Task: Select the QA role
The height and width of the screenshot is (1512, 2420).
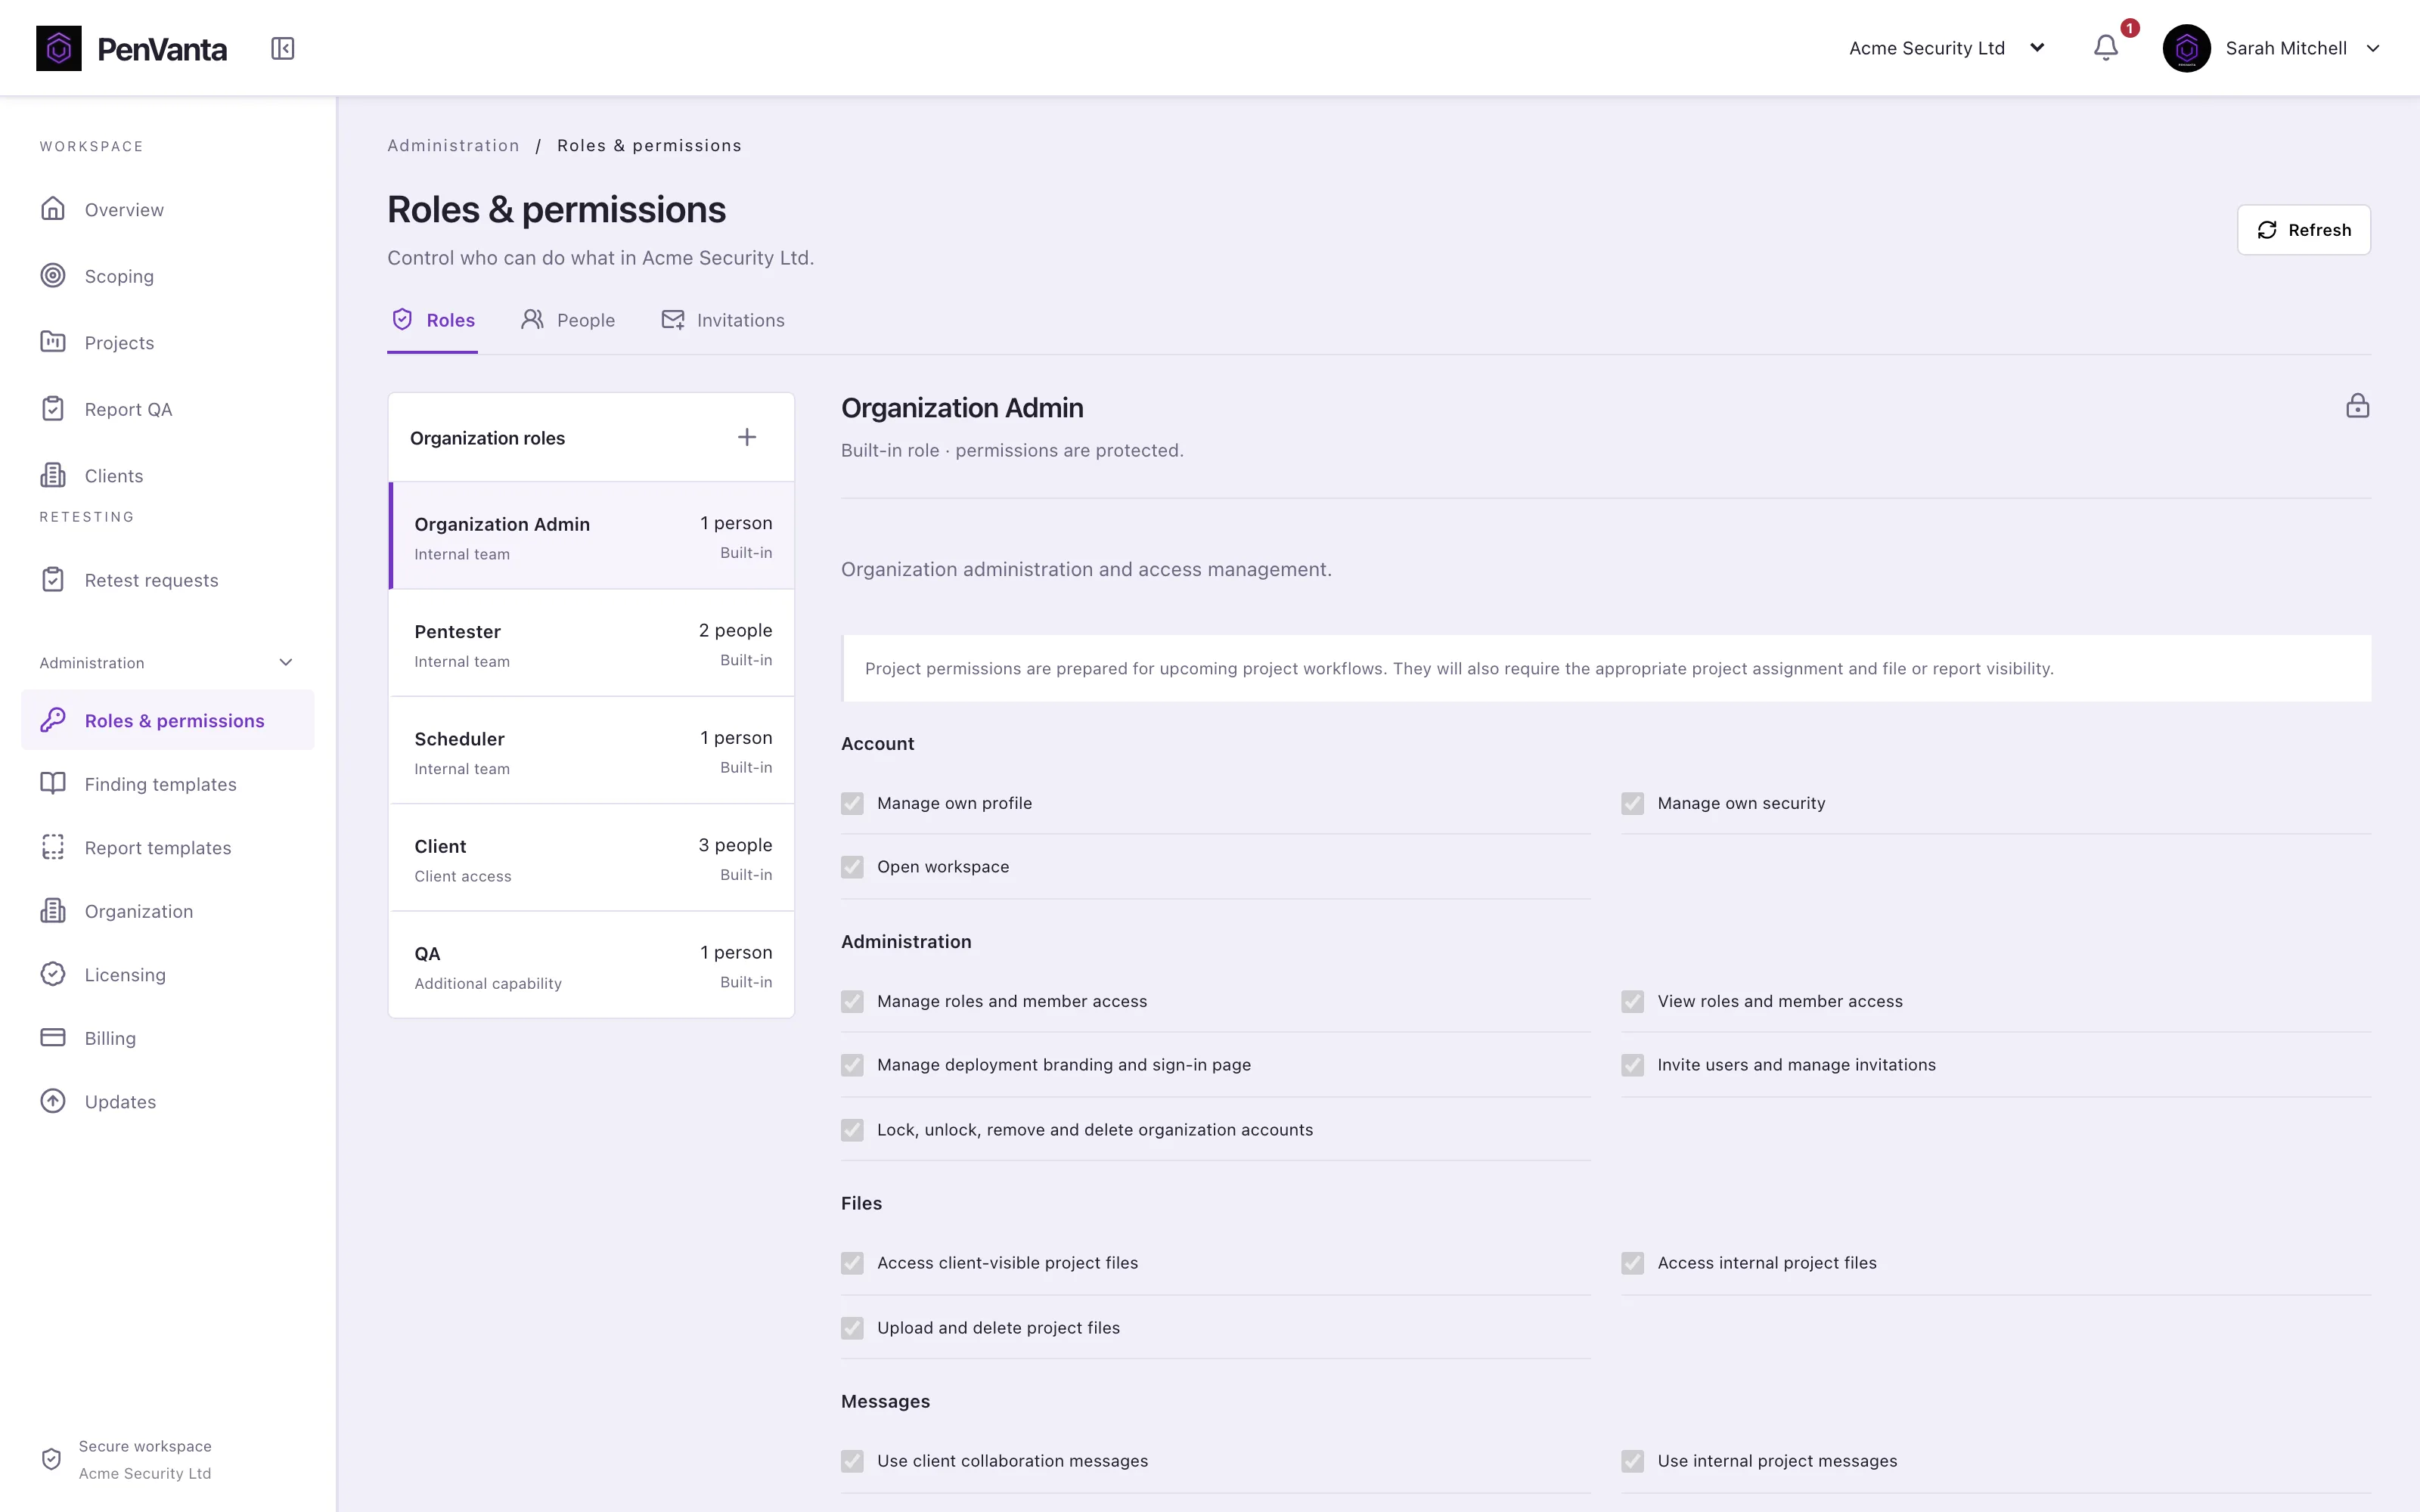Action: click(592, 965)
